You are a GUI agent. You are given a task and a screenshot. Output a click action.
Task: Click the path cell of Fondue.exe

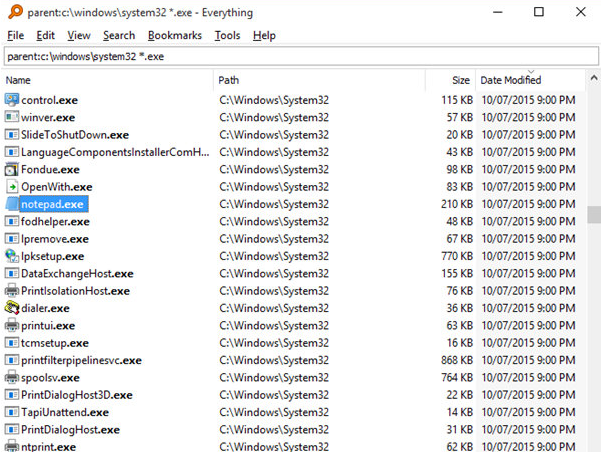pos(274,169)
